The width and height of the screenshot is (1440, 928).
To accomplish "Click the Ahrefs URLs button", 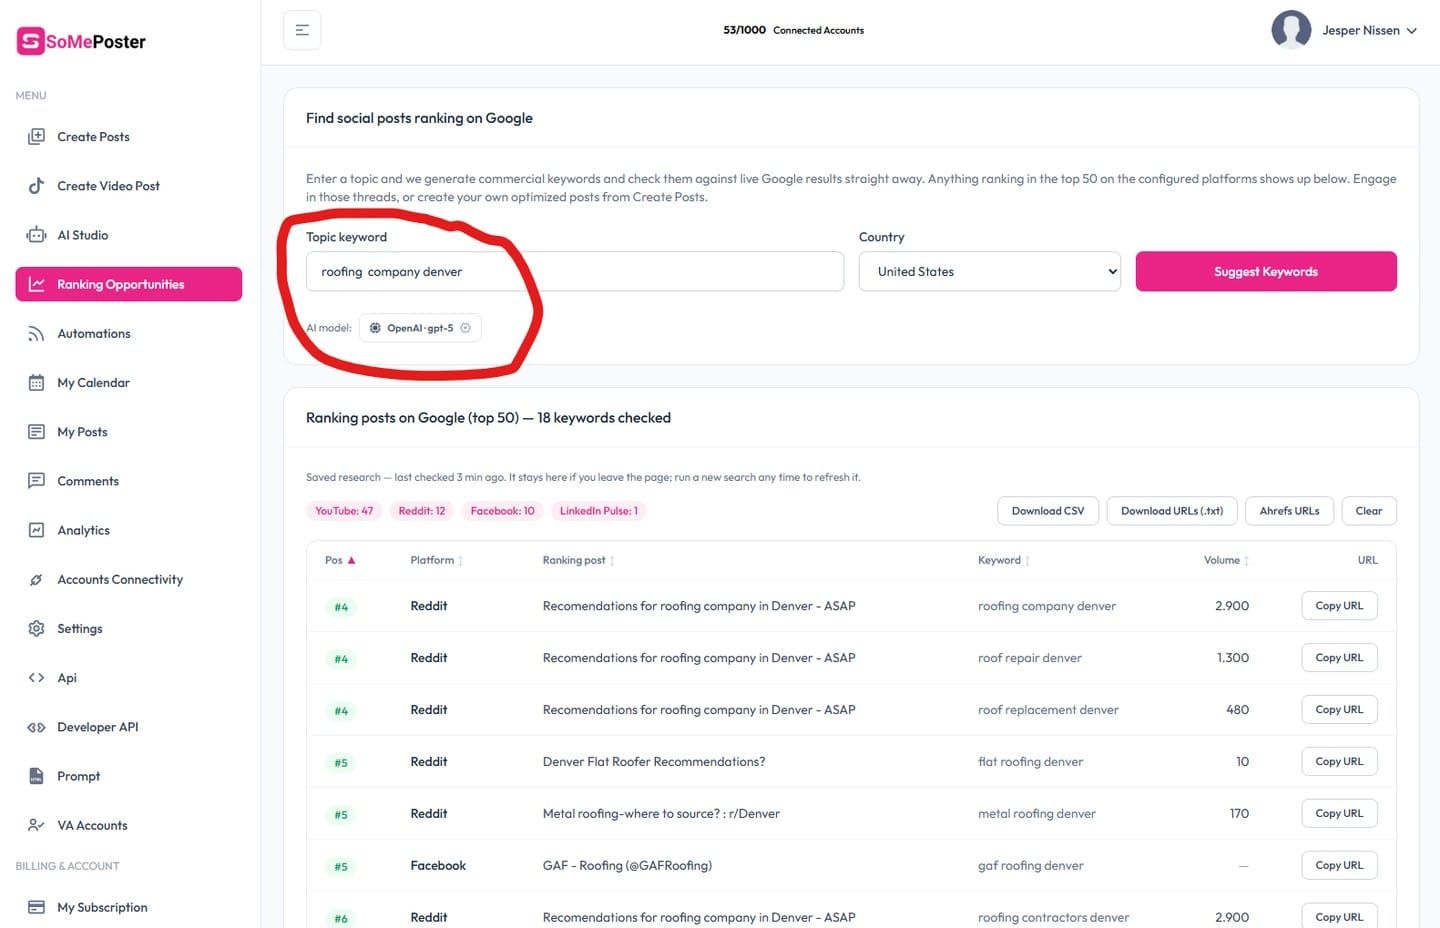I will 1289,511.
